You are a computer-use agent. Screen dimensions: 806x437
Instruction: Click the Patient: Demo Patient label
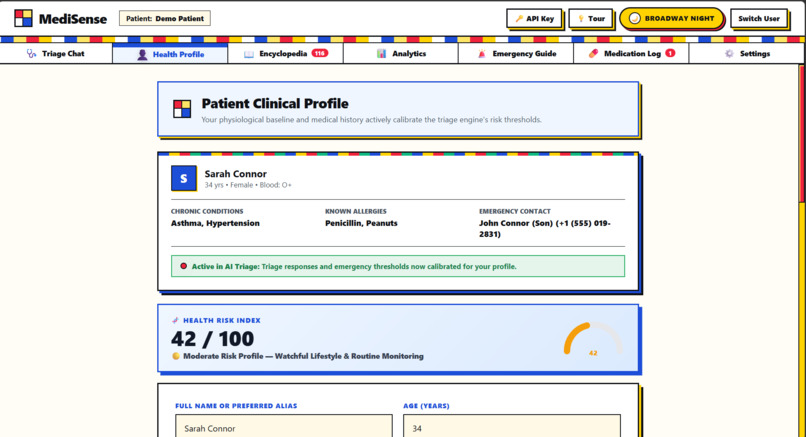tap(164, 19)
